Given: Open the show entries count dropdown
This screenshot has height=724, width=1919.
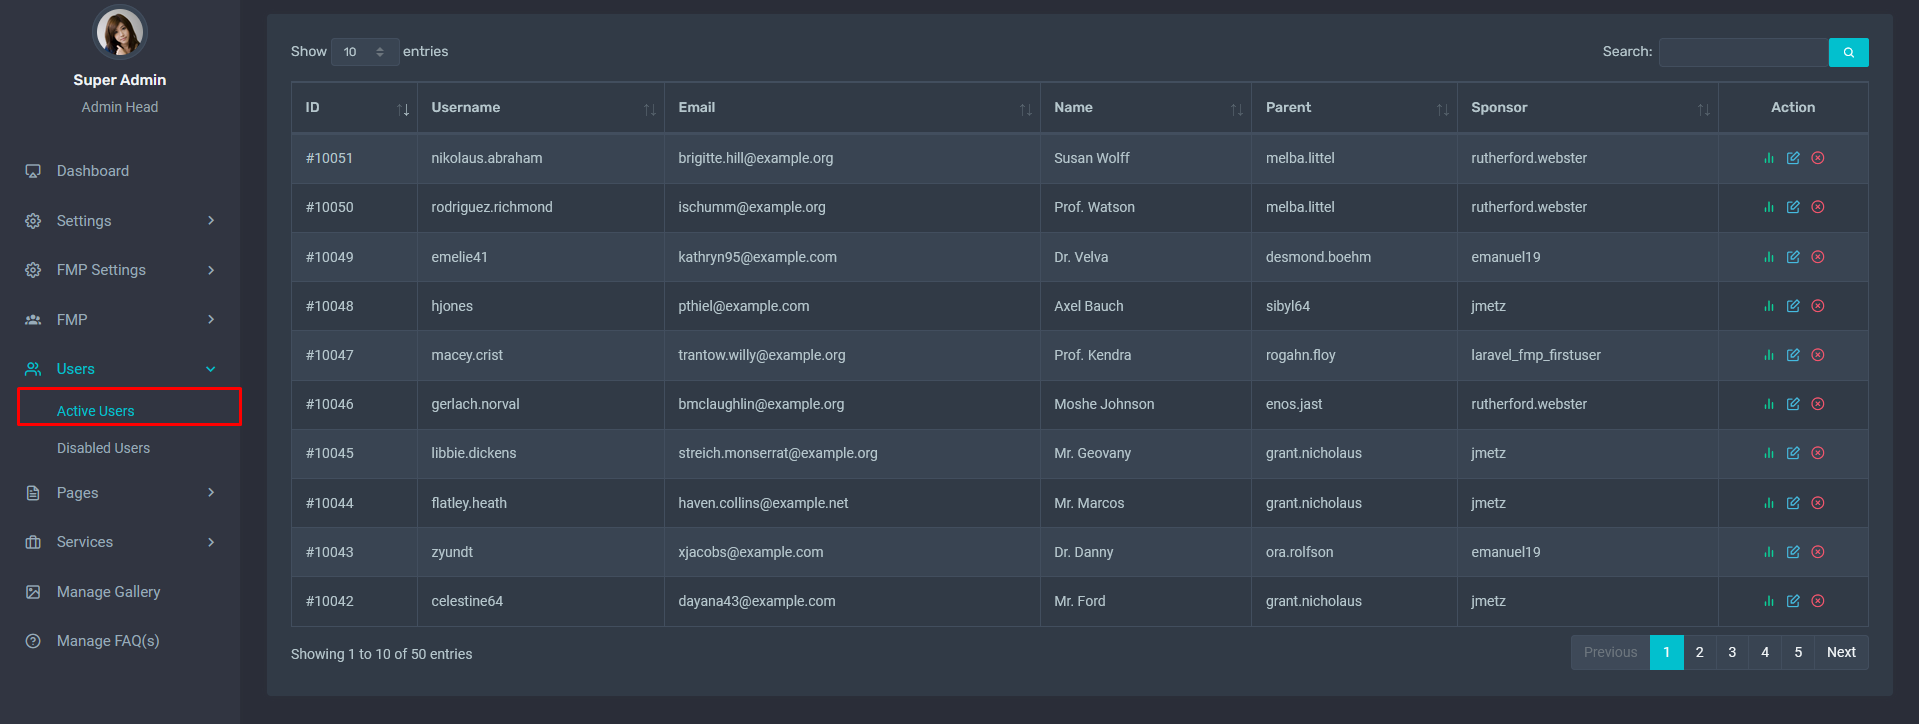Looking at the screenshot, I should pyautogui.click(x=364, y=52).
